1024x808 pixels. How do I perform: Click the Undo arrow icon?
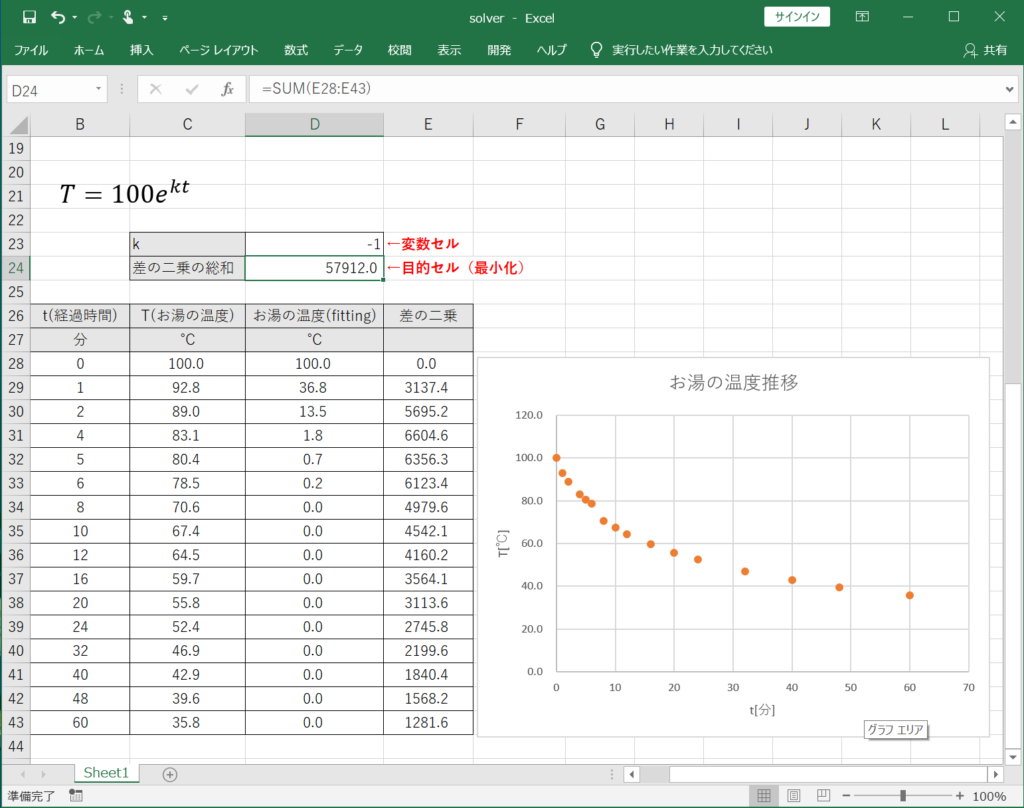pyautogui.click(x=58, y=17)
